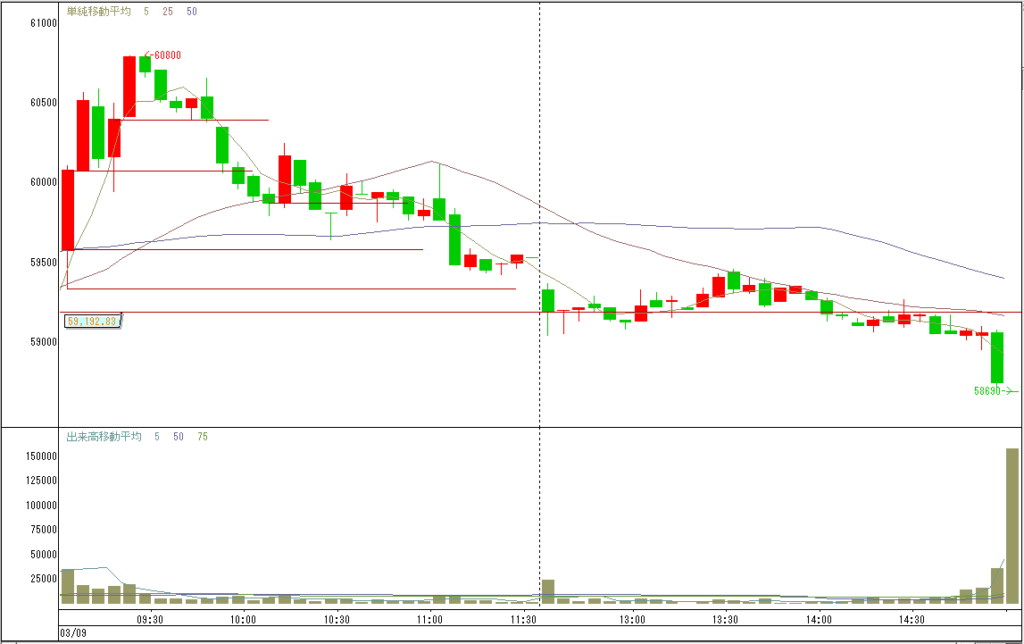Image resolution: width=1024 pixels, height=644 pixels.
Task: Click the 150000 volume axis label
Action: pos(41,456)
